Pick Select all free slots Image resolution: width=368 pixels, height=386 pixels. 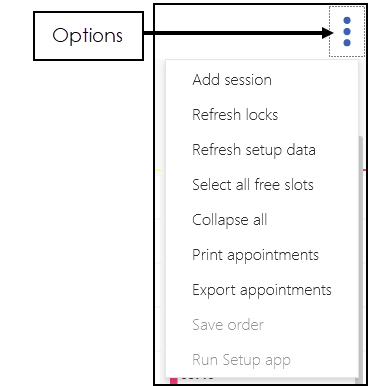[x=253, y=185]
